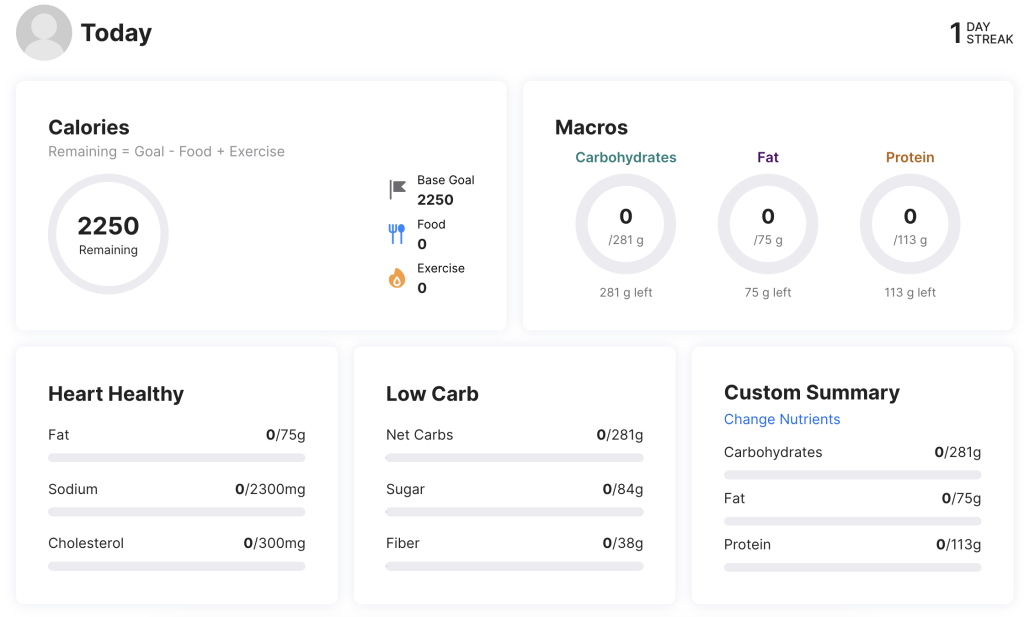
Task: Click the 1 Day Streak counter
Action: pyautogui.click(x=981, y=33)
